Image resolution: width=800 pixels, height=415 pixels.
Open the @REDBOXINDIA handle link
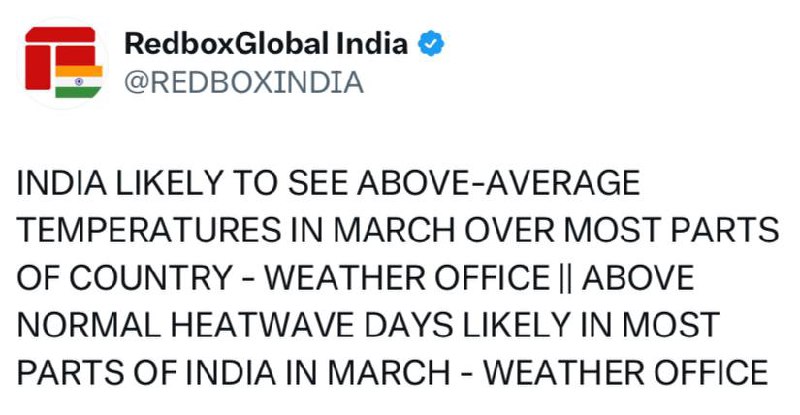point(244,83)
